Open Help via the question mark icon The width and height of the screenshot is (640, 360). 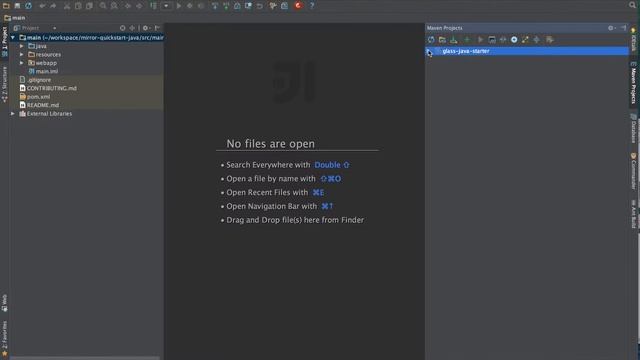(312, 6)
